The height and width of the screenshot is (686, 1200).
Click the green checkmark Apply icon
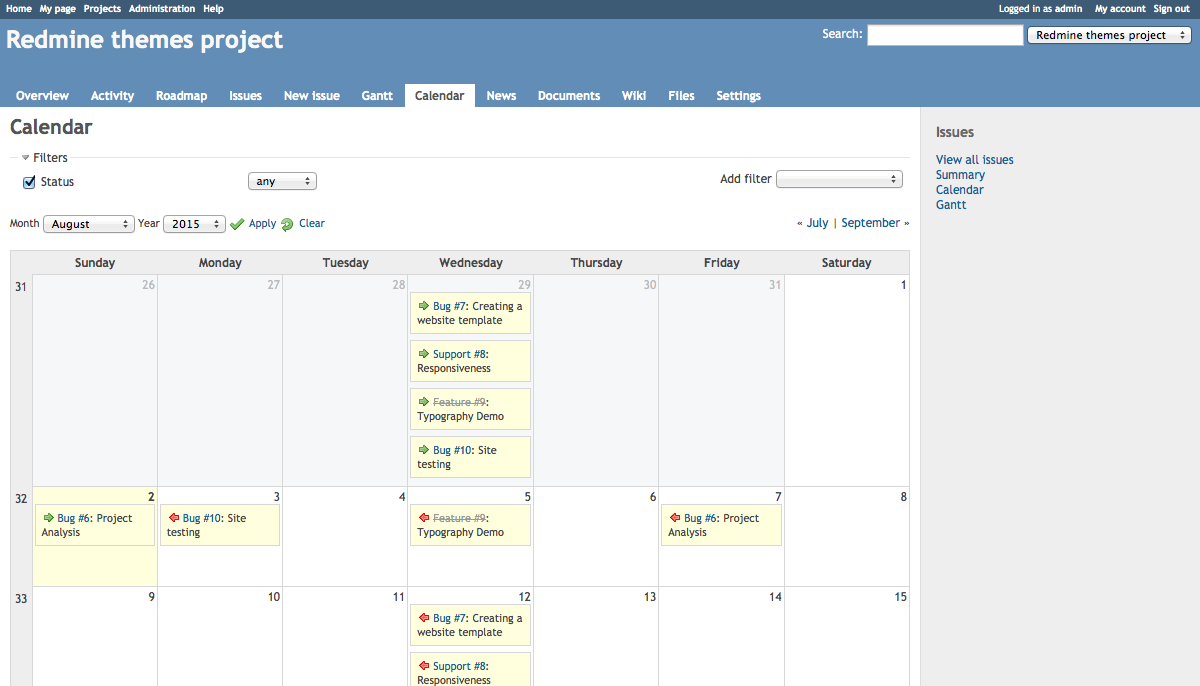click(x=237, y=224)
